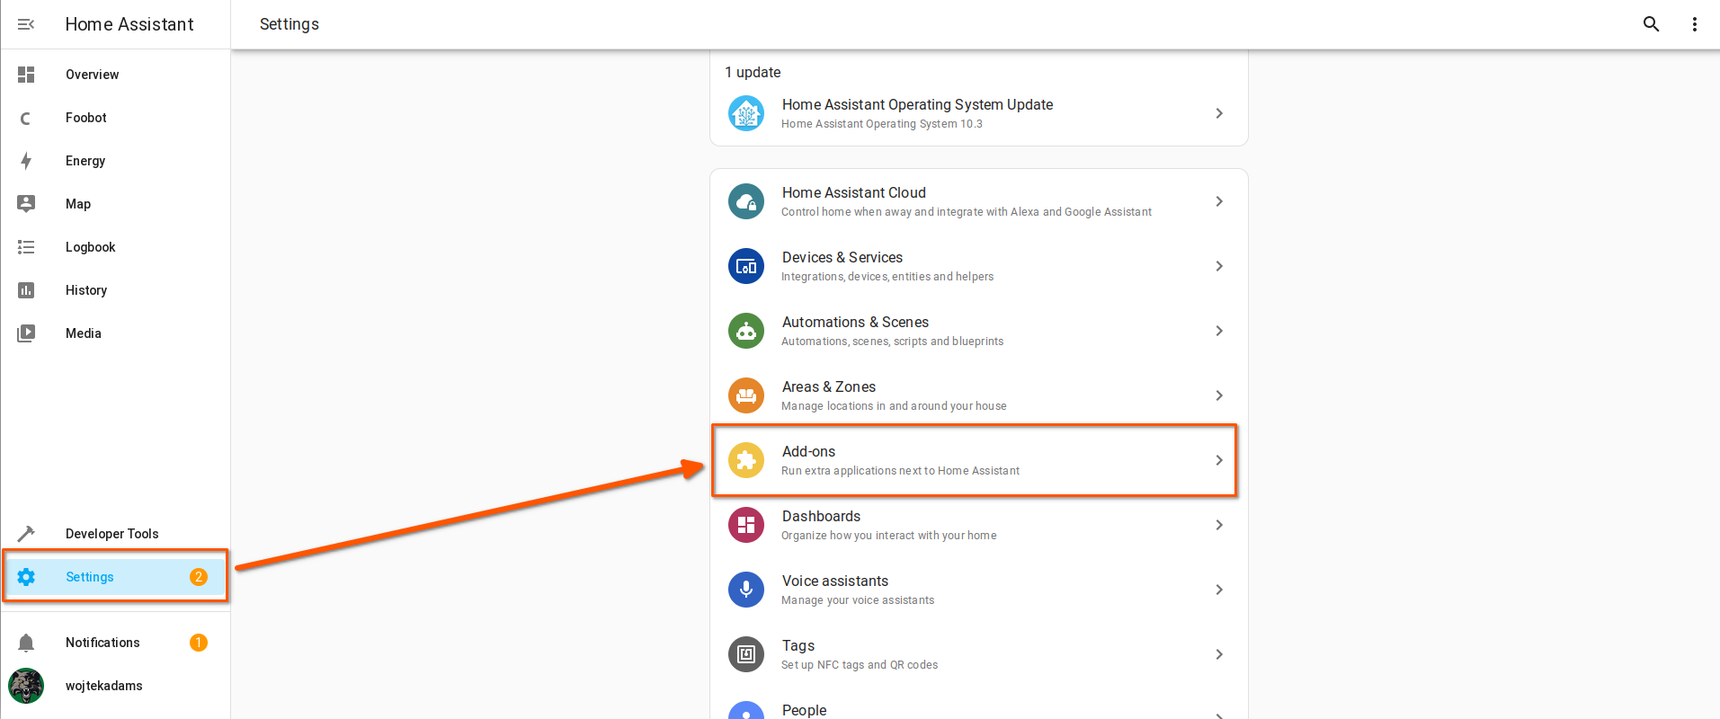Open Add-ons title
The width and height of the screenshot is (1720, 719).
pos(808,452)
